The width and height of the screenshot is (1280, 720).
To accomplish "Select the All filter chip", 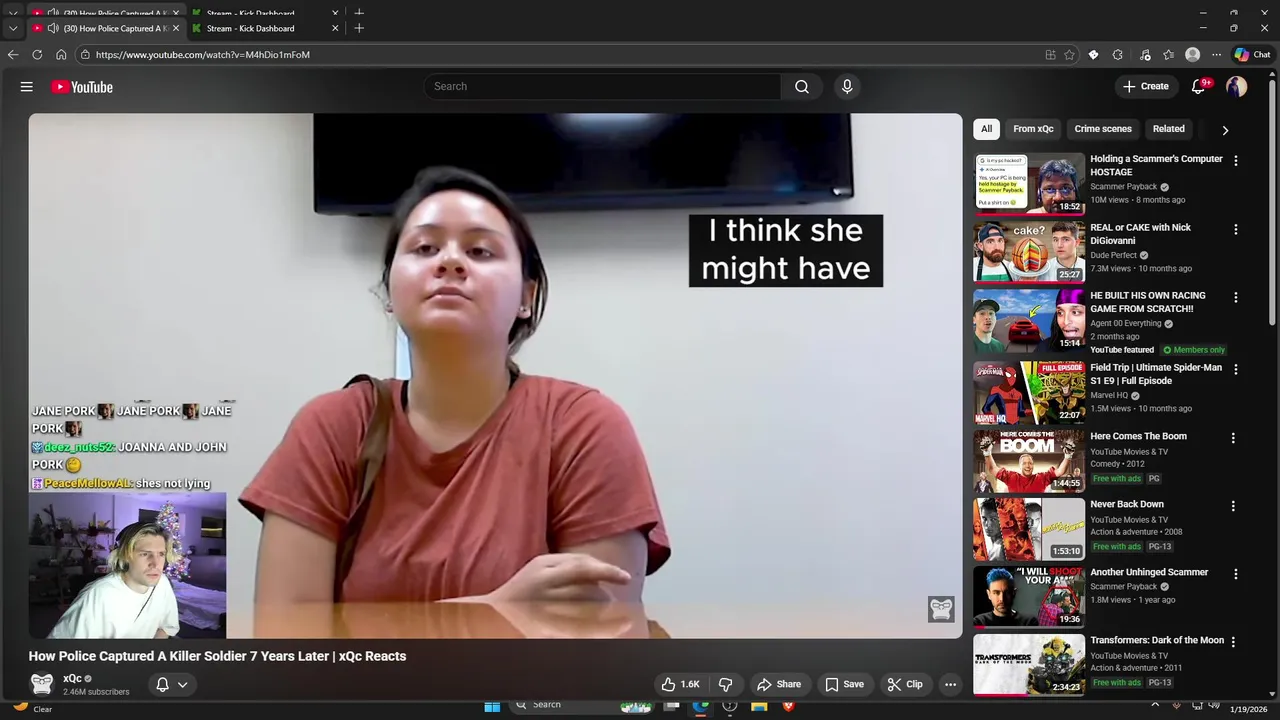I will [986, 129].
